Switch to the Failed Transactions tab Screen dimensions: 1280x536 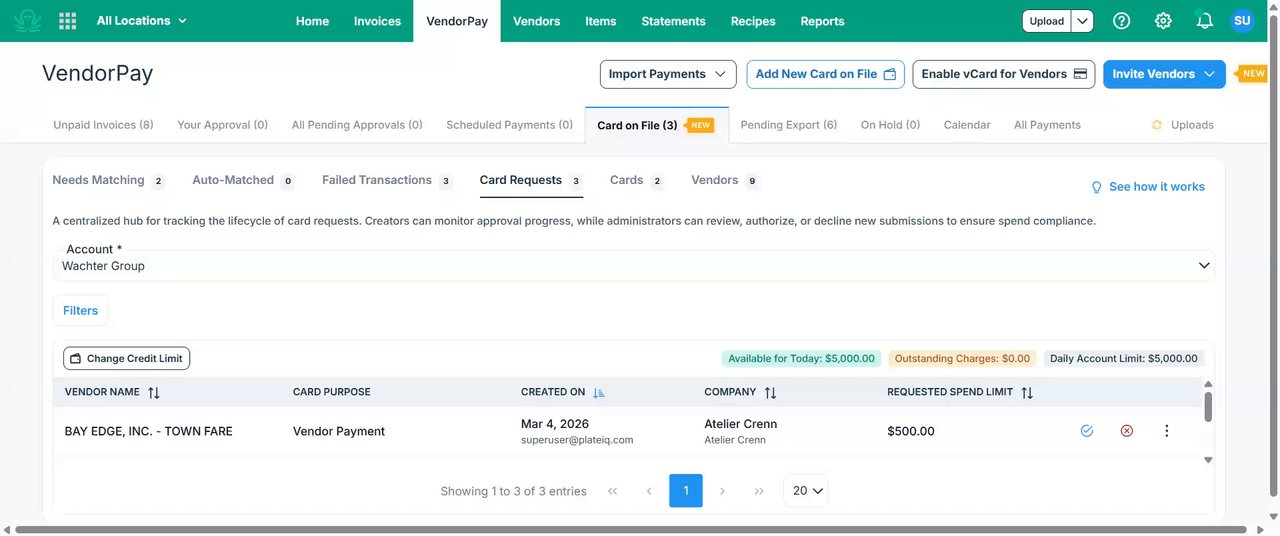[x=377, y=180]
